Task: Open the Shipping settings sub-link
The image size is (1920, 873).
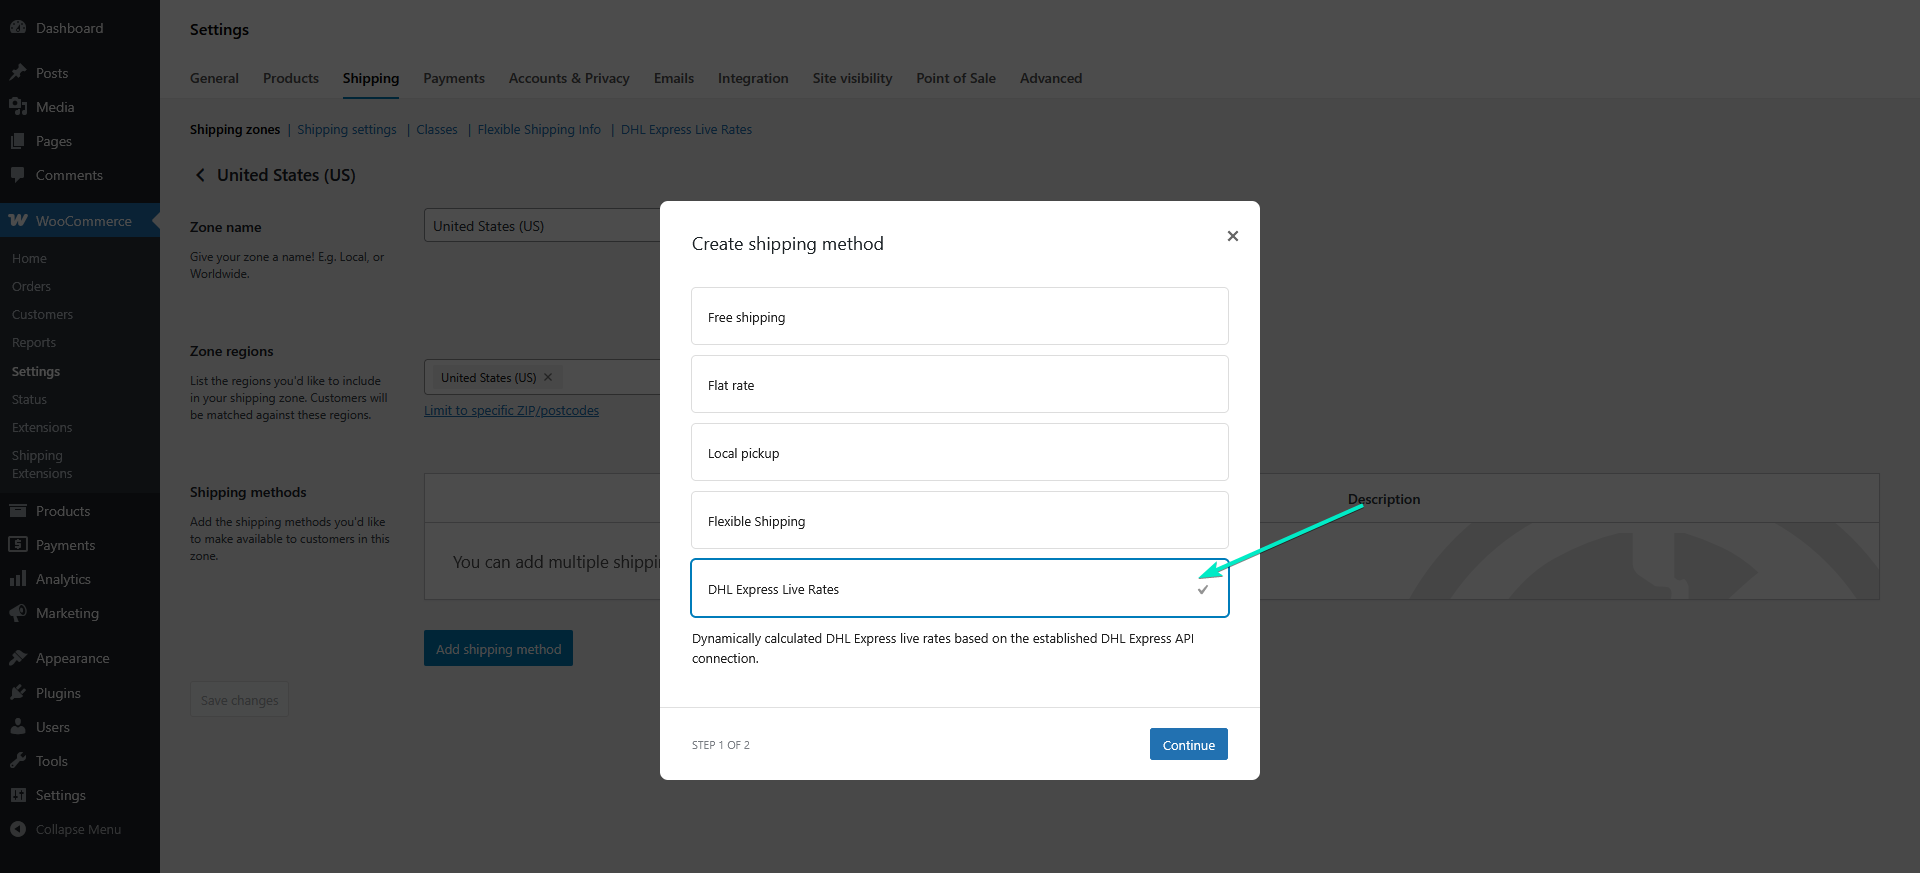Action: tap(347, 130)
